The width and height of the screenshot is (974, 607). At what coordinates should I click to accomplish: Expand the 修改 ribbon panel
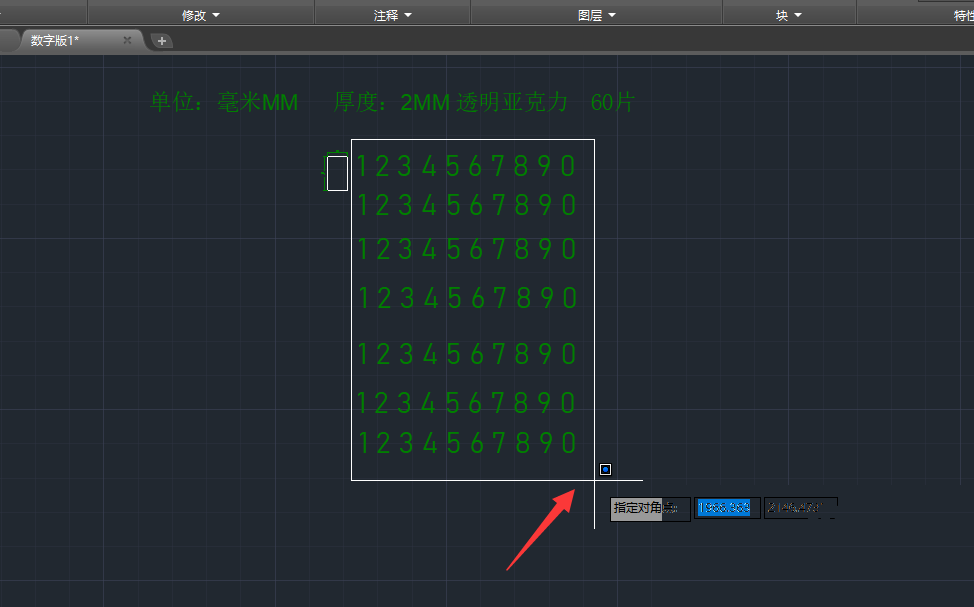point(201,15)
